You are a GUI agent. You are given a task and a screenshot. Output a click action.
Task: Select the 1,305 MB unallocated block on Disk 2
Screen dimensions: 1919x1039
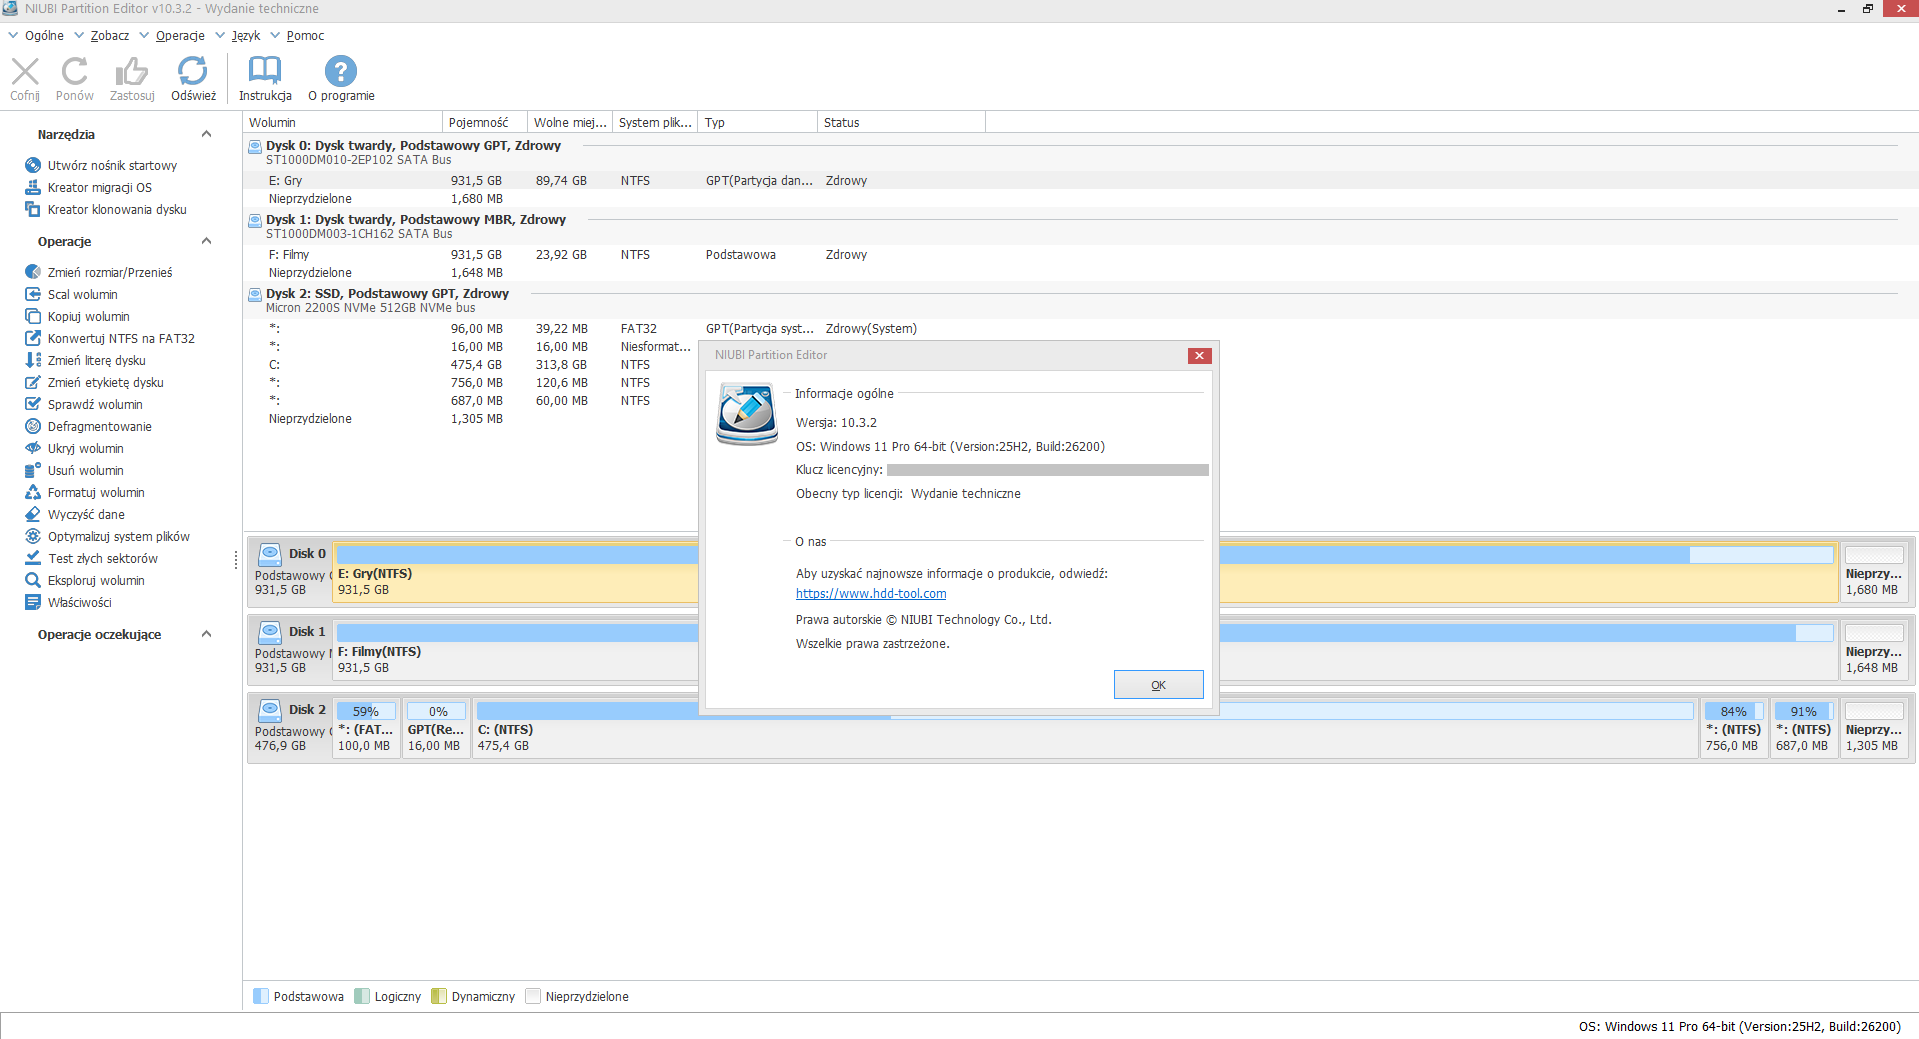click(1873, 728)
